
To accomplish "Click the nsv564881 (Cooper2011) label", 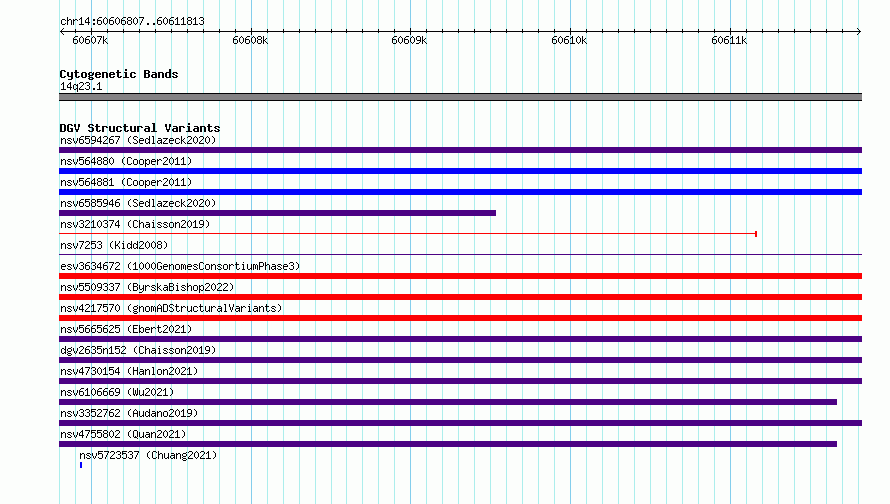I will [126, 182].
